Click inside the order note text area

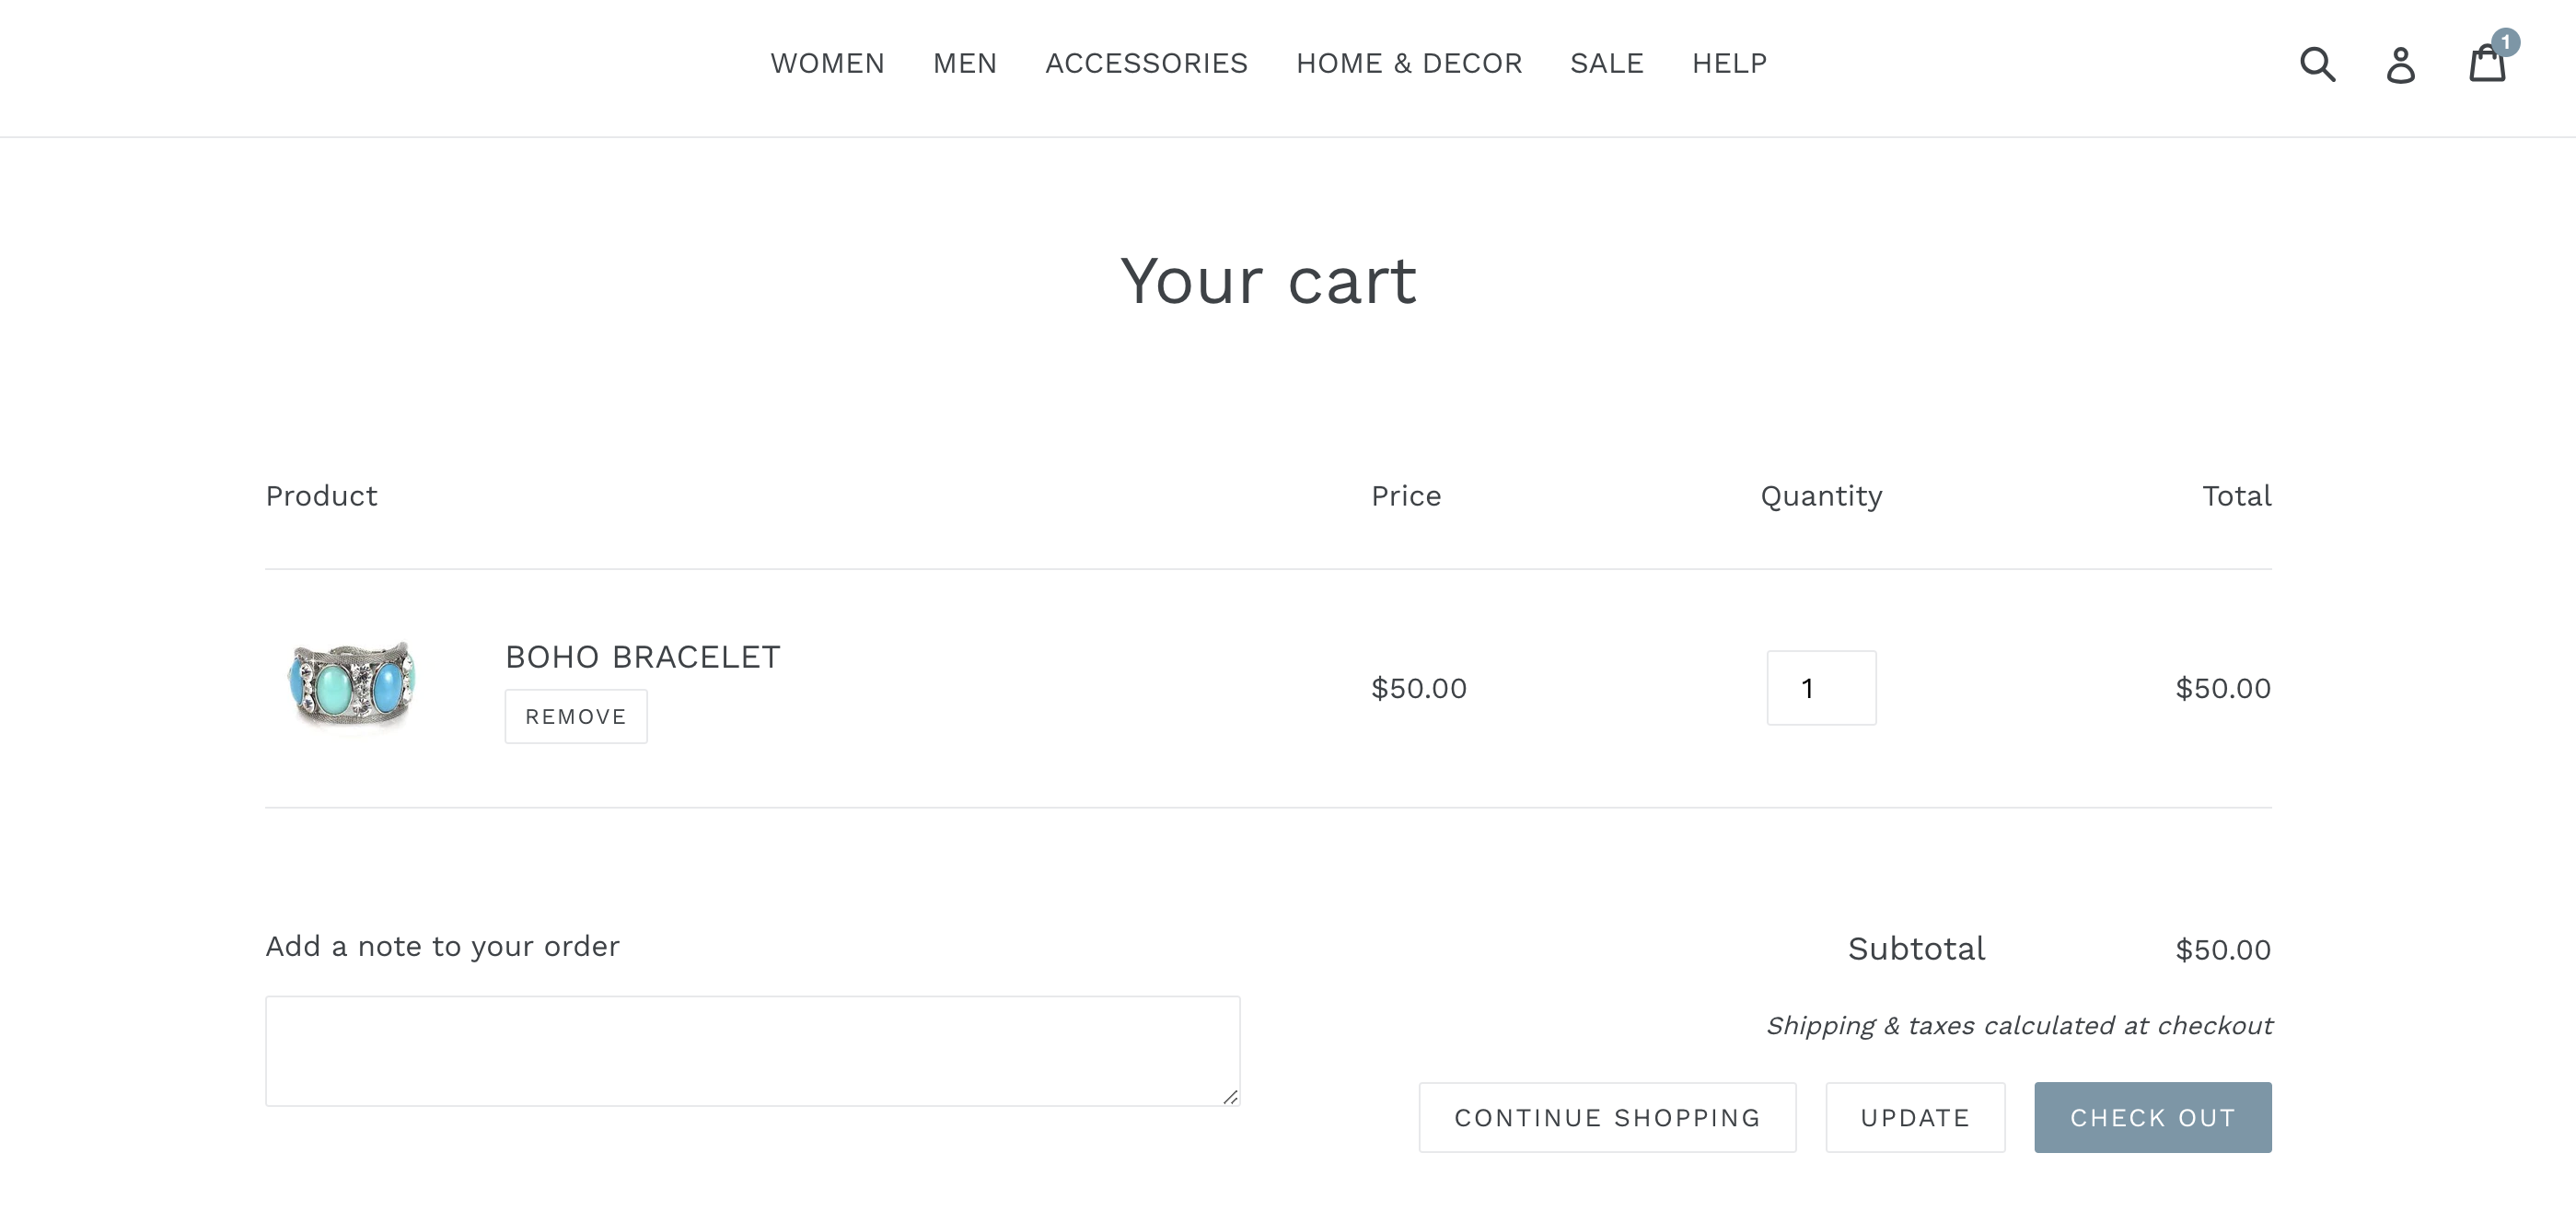point(752,1050)
